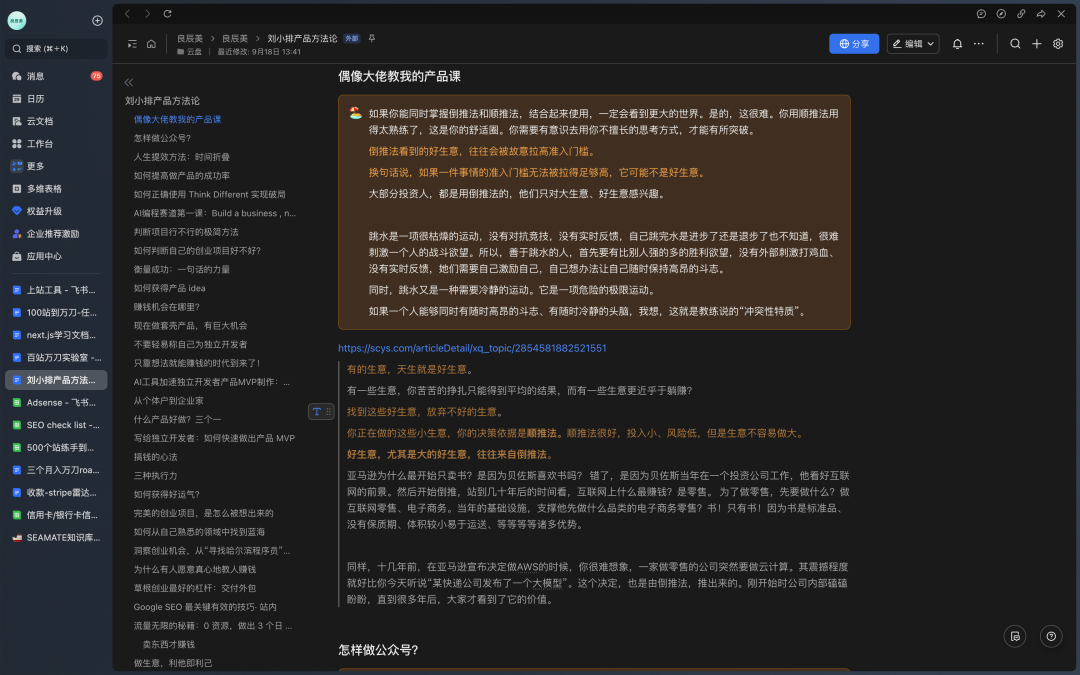
Task: Open pinned doc 上站工具 in sidebar
Action: point(56,290)
